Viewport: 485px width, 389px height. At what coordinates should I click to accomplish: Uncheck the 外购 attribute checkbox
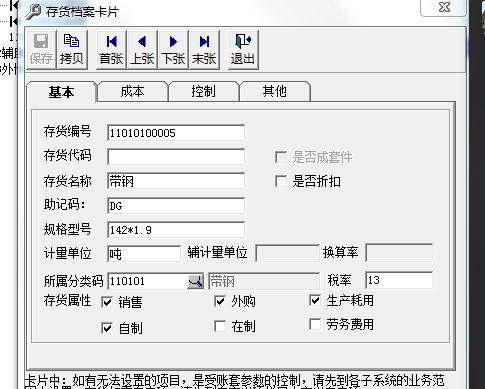(x=220, y=301)
